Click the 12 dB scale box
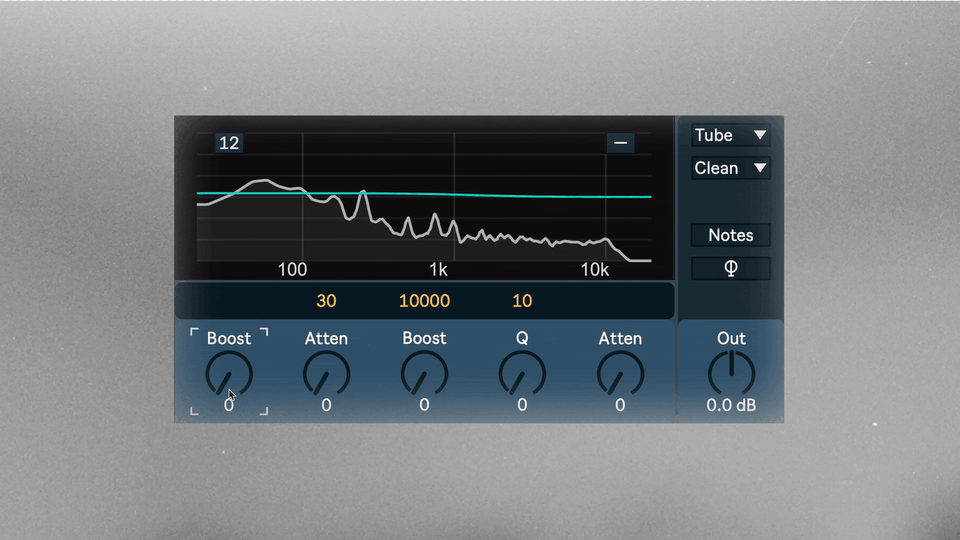 click(x=229, y=143)
